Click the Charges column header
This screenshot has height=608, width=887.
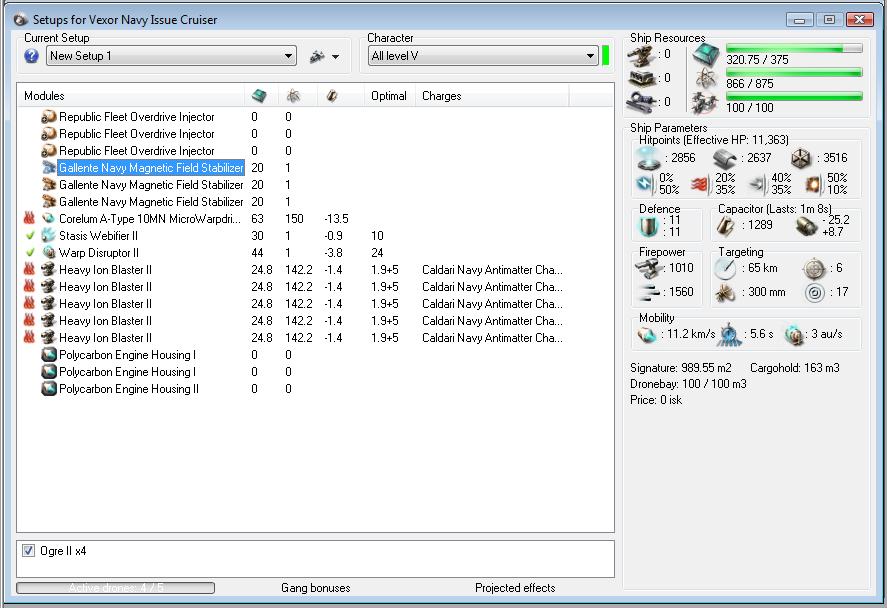pos(441,96)
